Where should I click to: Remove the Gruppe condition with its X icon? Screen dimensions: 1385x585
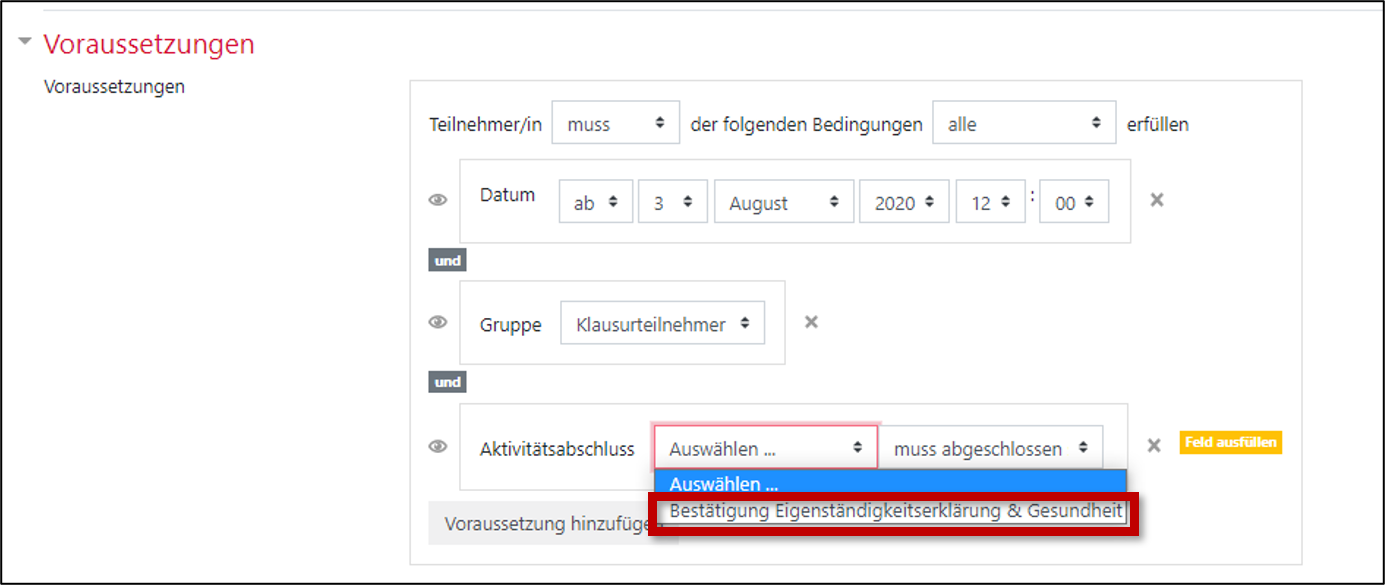click(811, 322)
